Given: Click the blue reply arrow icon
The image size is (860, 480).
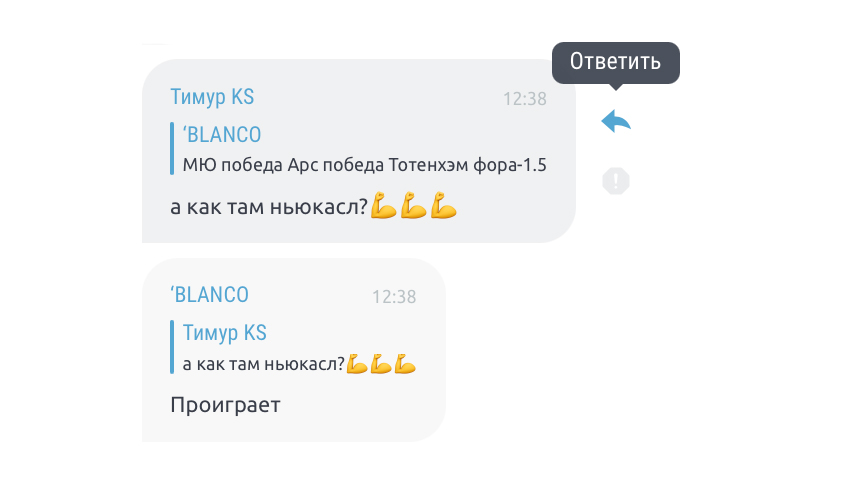Looking at the screenshot, I should tap(616, 121).
